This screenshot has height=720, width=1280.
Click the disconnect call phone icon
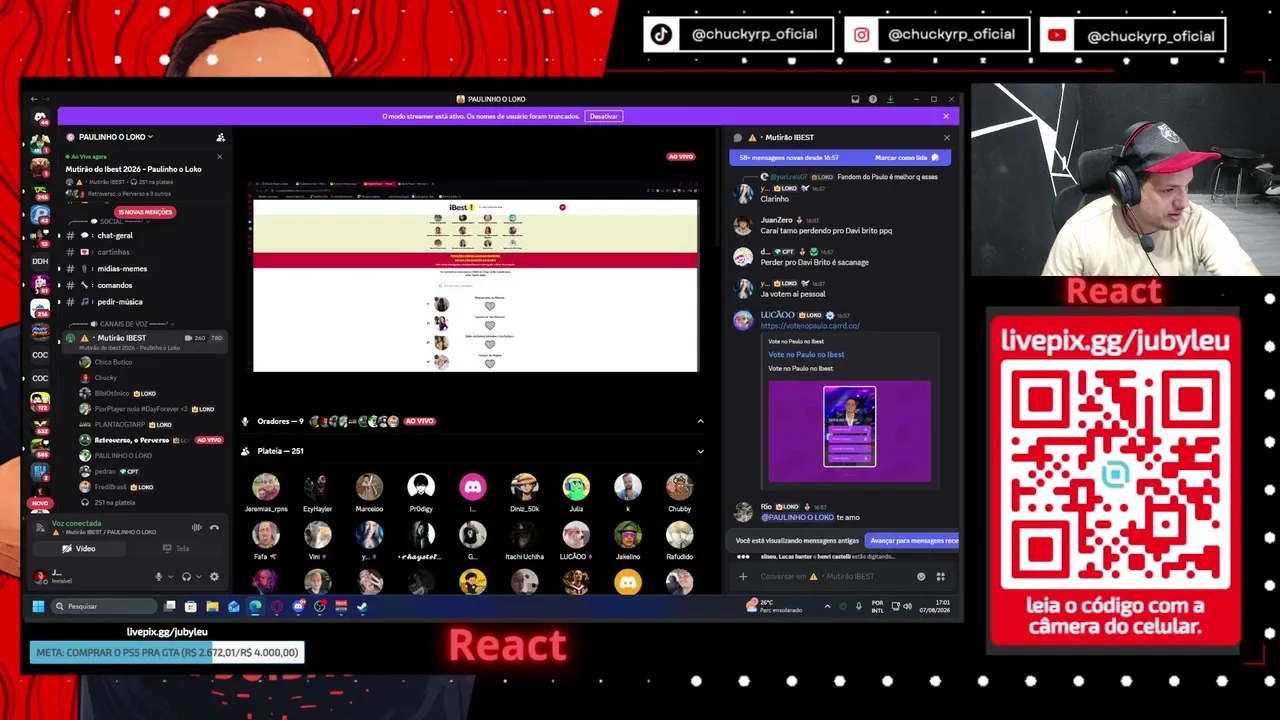[214, 528]
